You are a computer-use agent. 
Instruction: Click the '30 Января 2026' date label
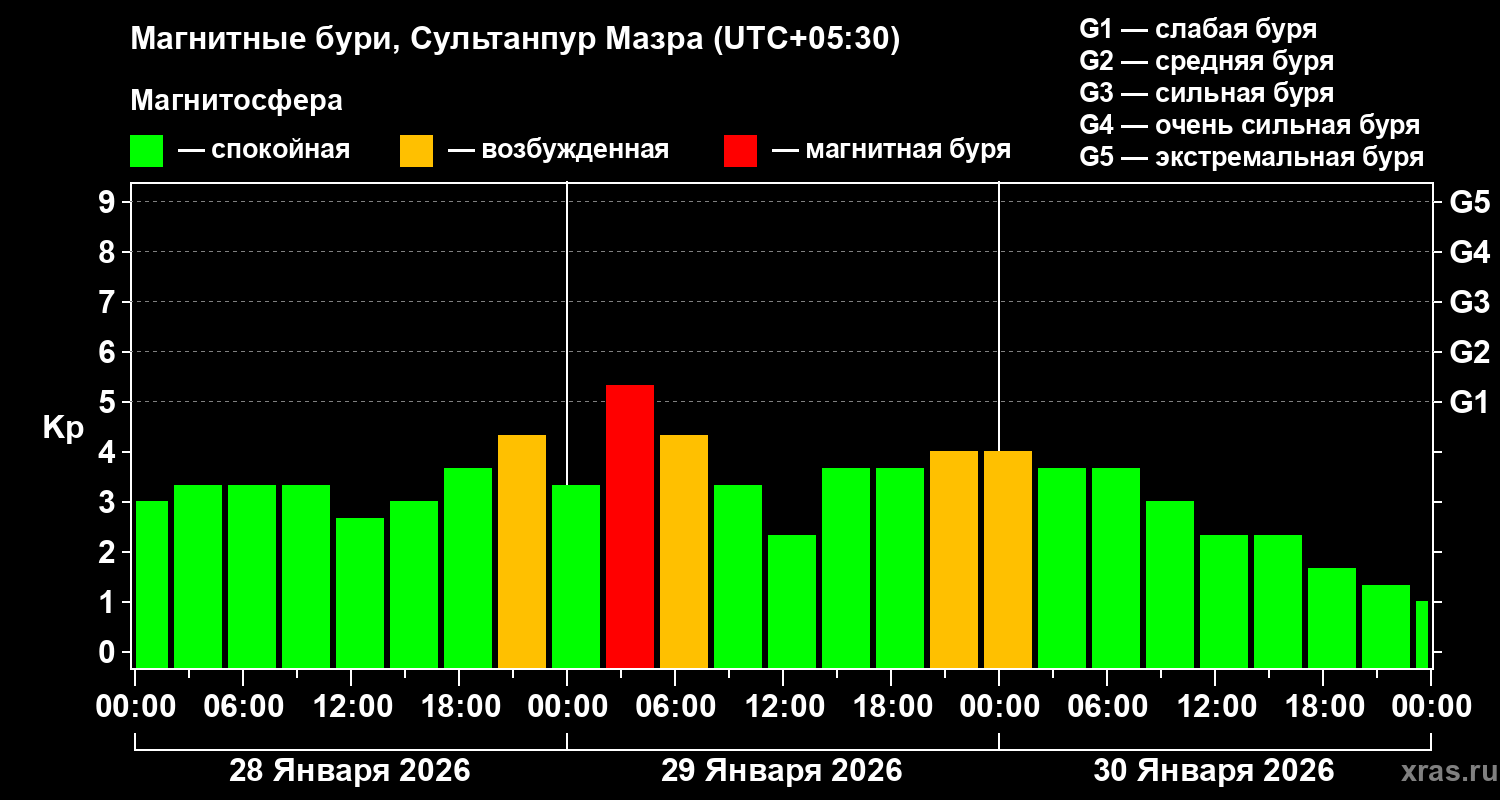click(x=1214, y=771)
